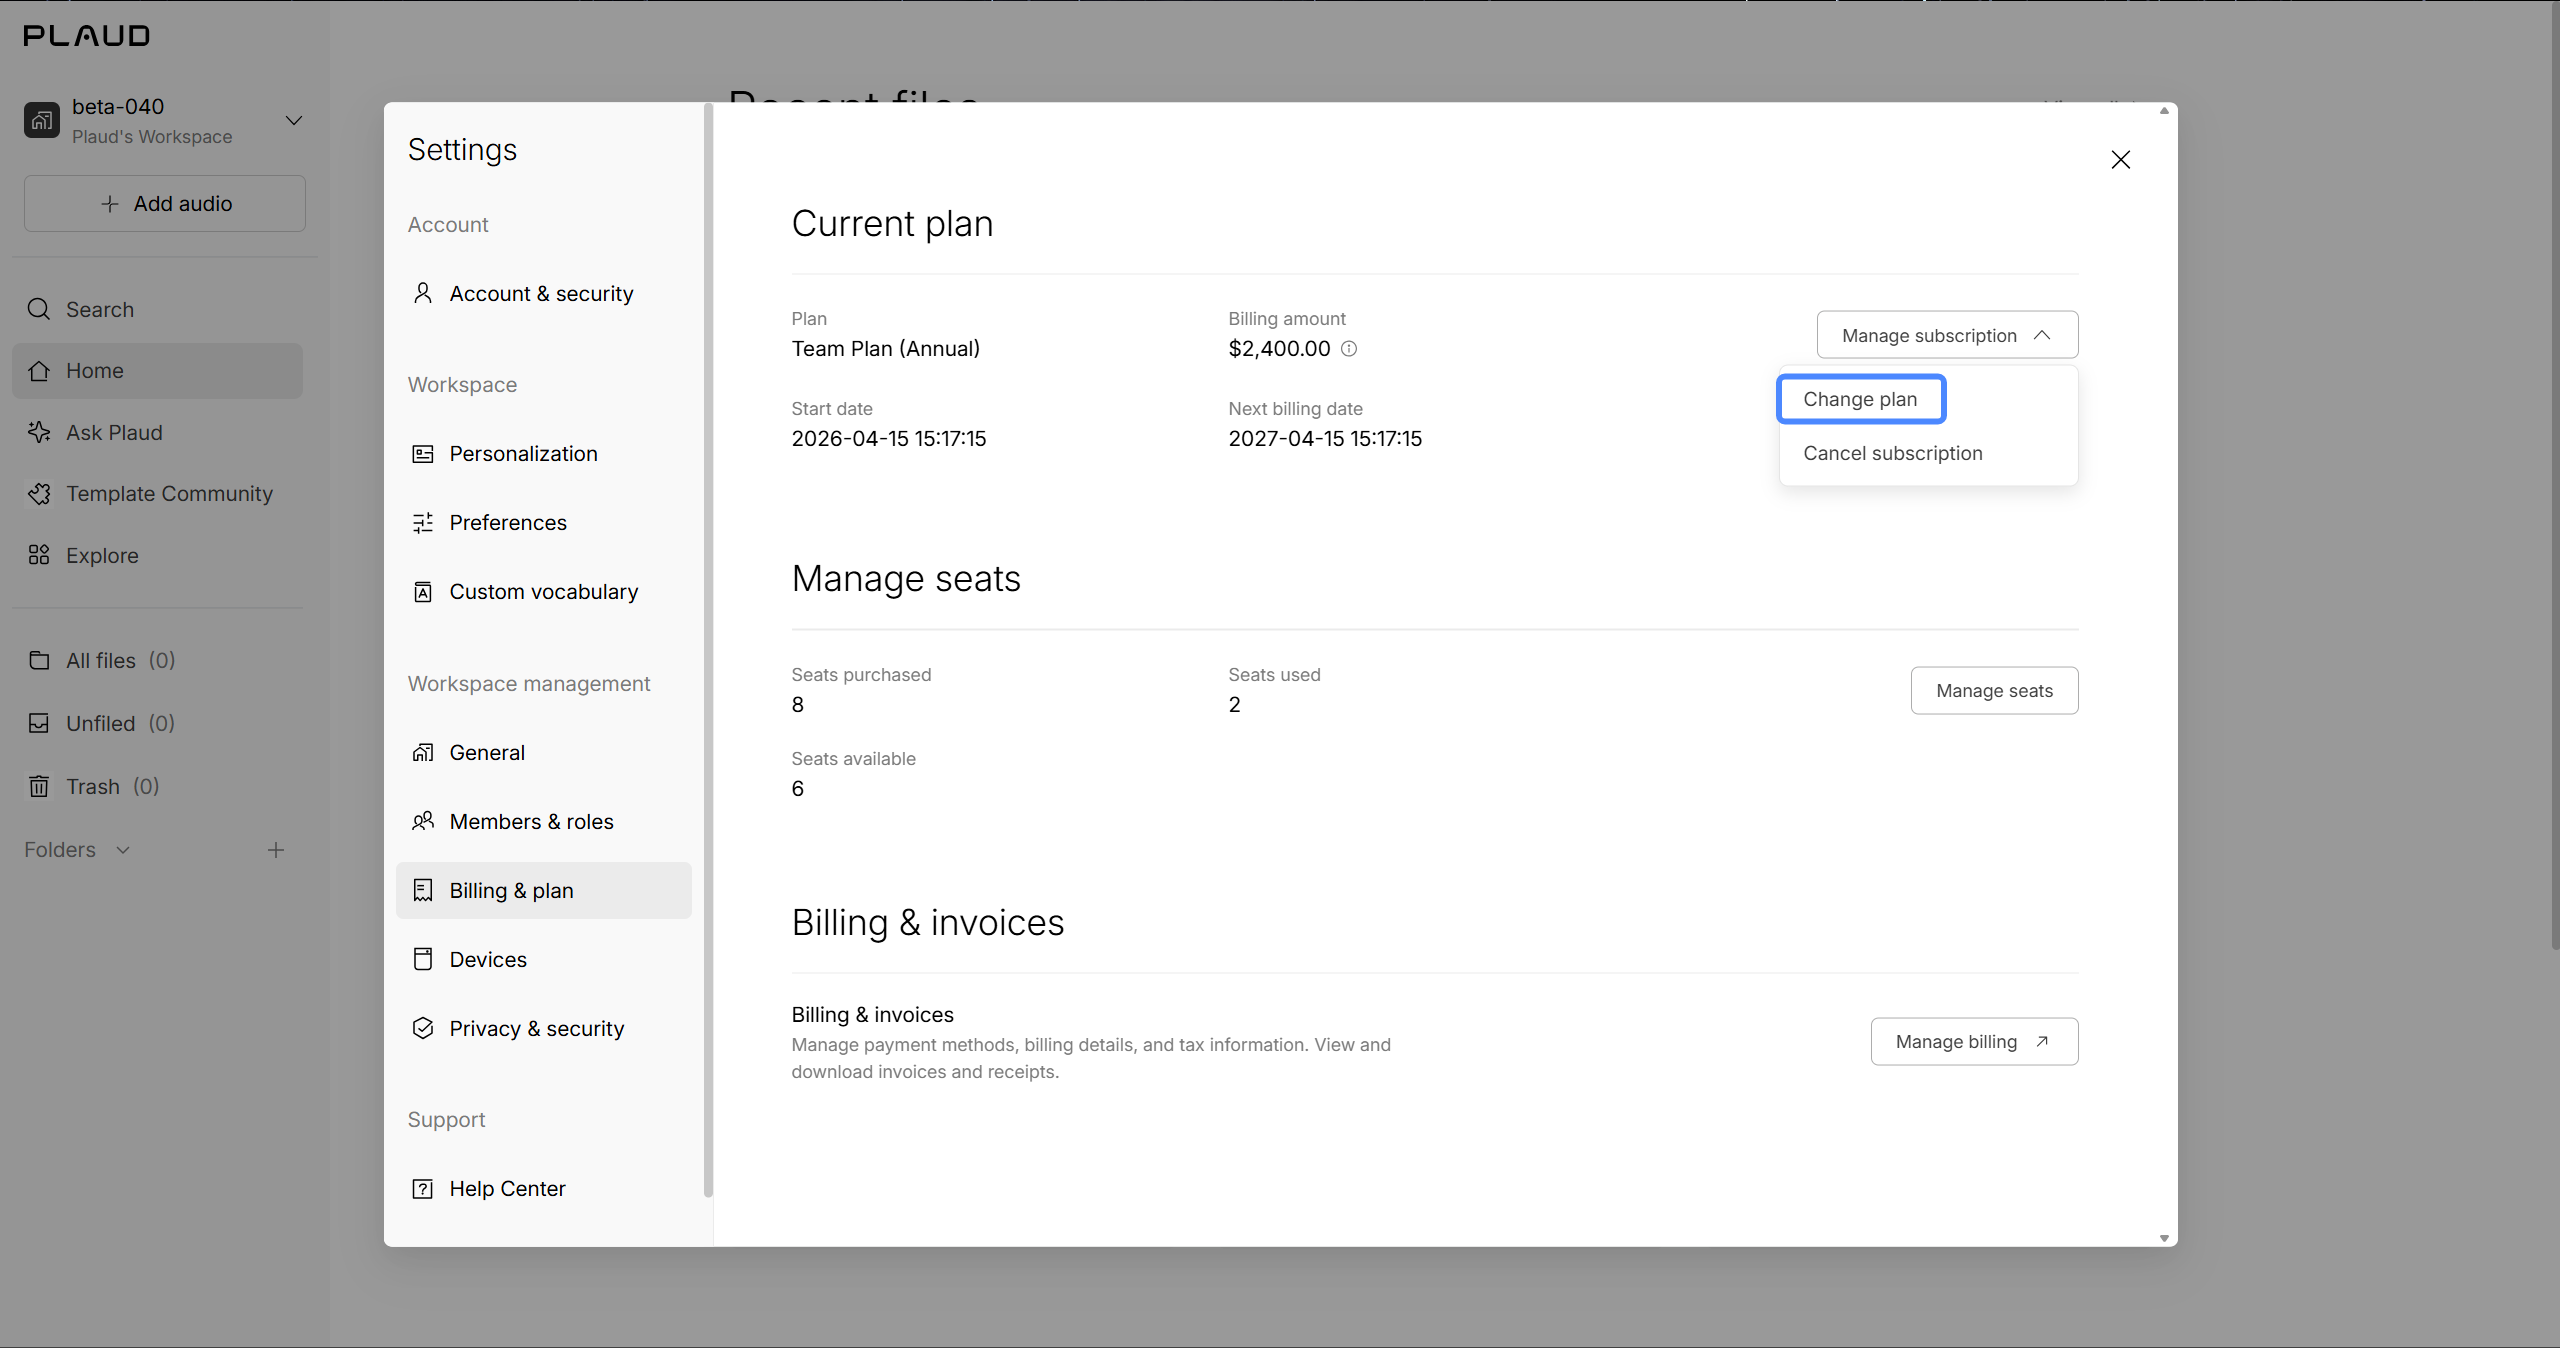Open the Devices settings page
The height and width of the screenshot is (1348, 2560).
coord(544,960)
